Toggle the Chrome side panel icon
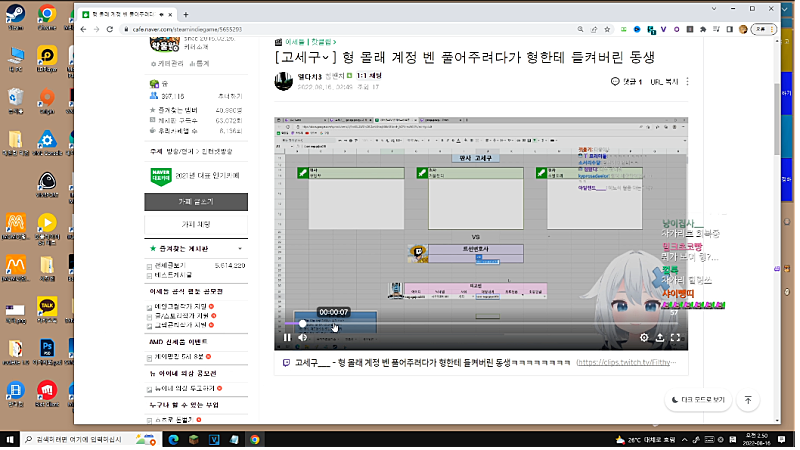 coord(730,30)
